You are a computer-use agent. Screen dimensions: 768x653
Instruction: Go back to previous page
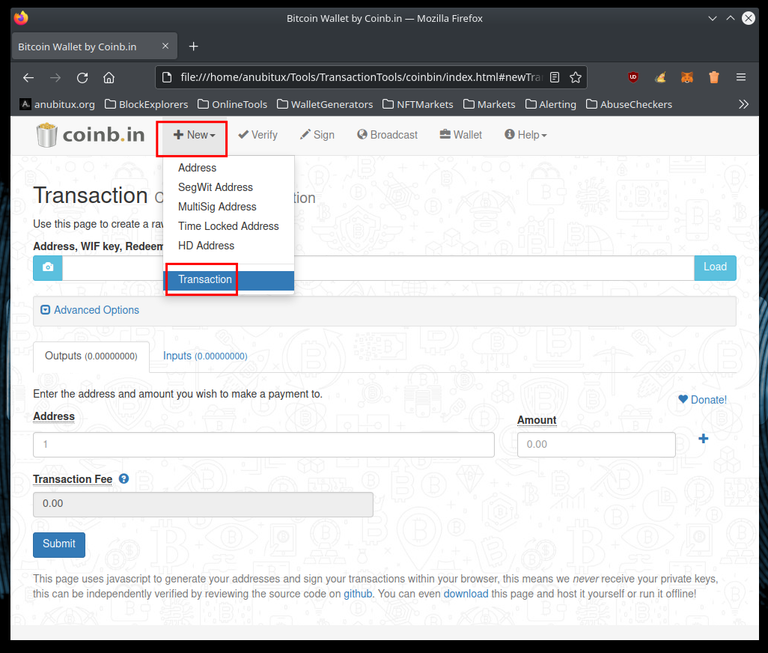point(28,77)
